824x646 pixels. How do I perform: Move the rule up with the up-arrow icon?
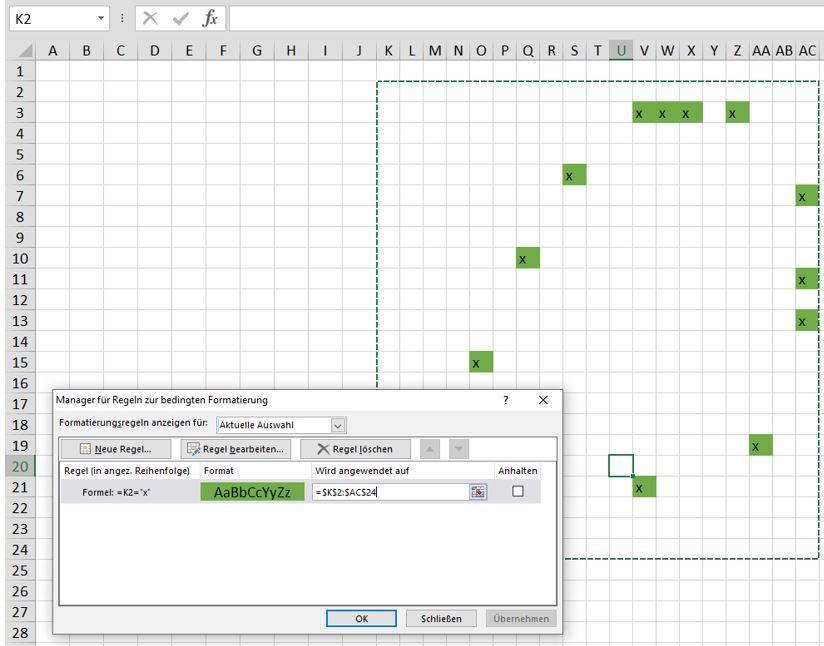[432, 447]
